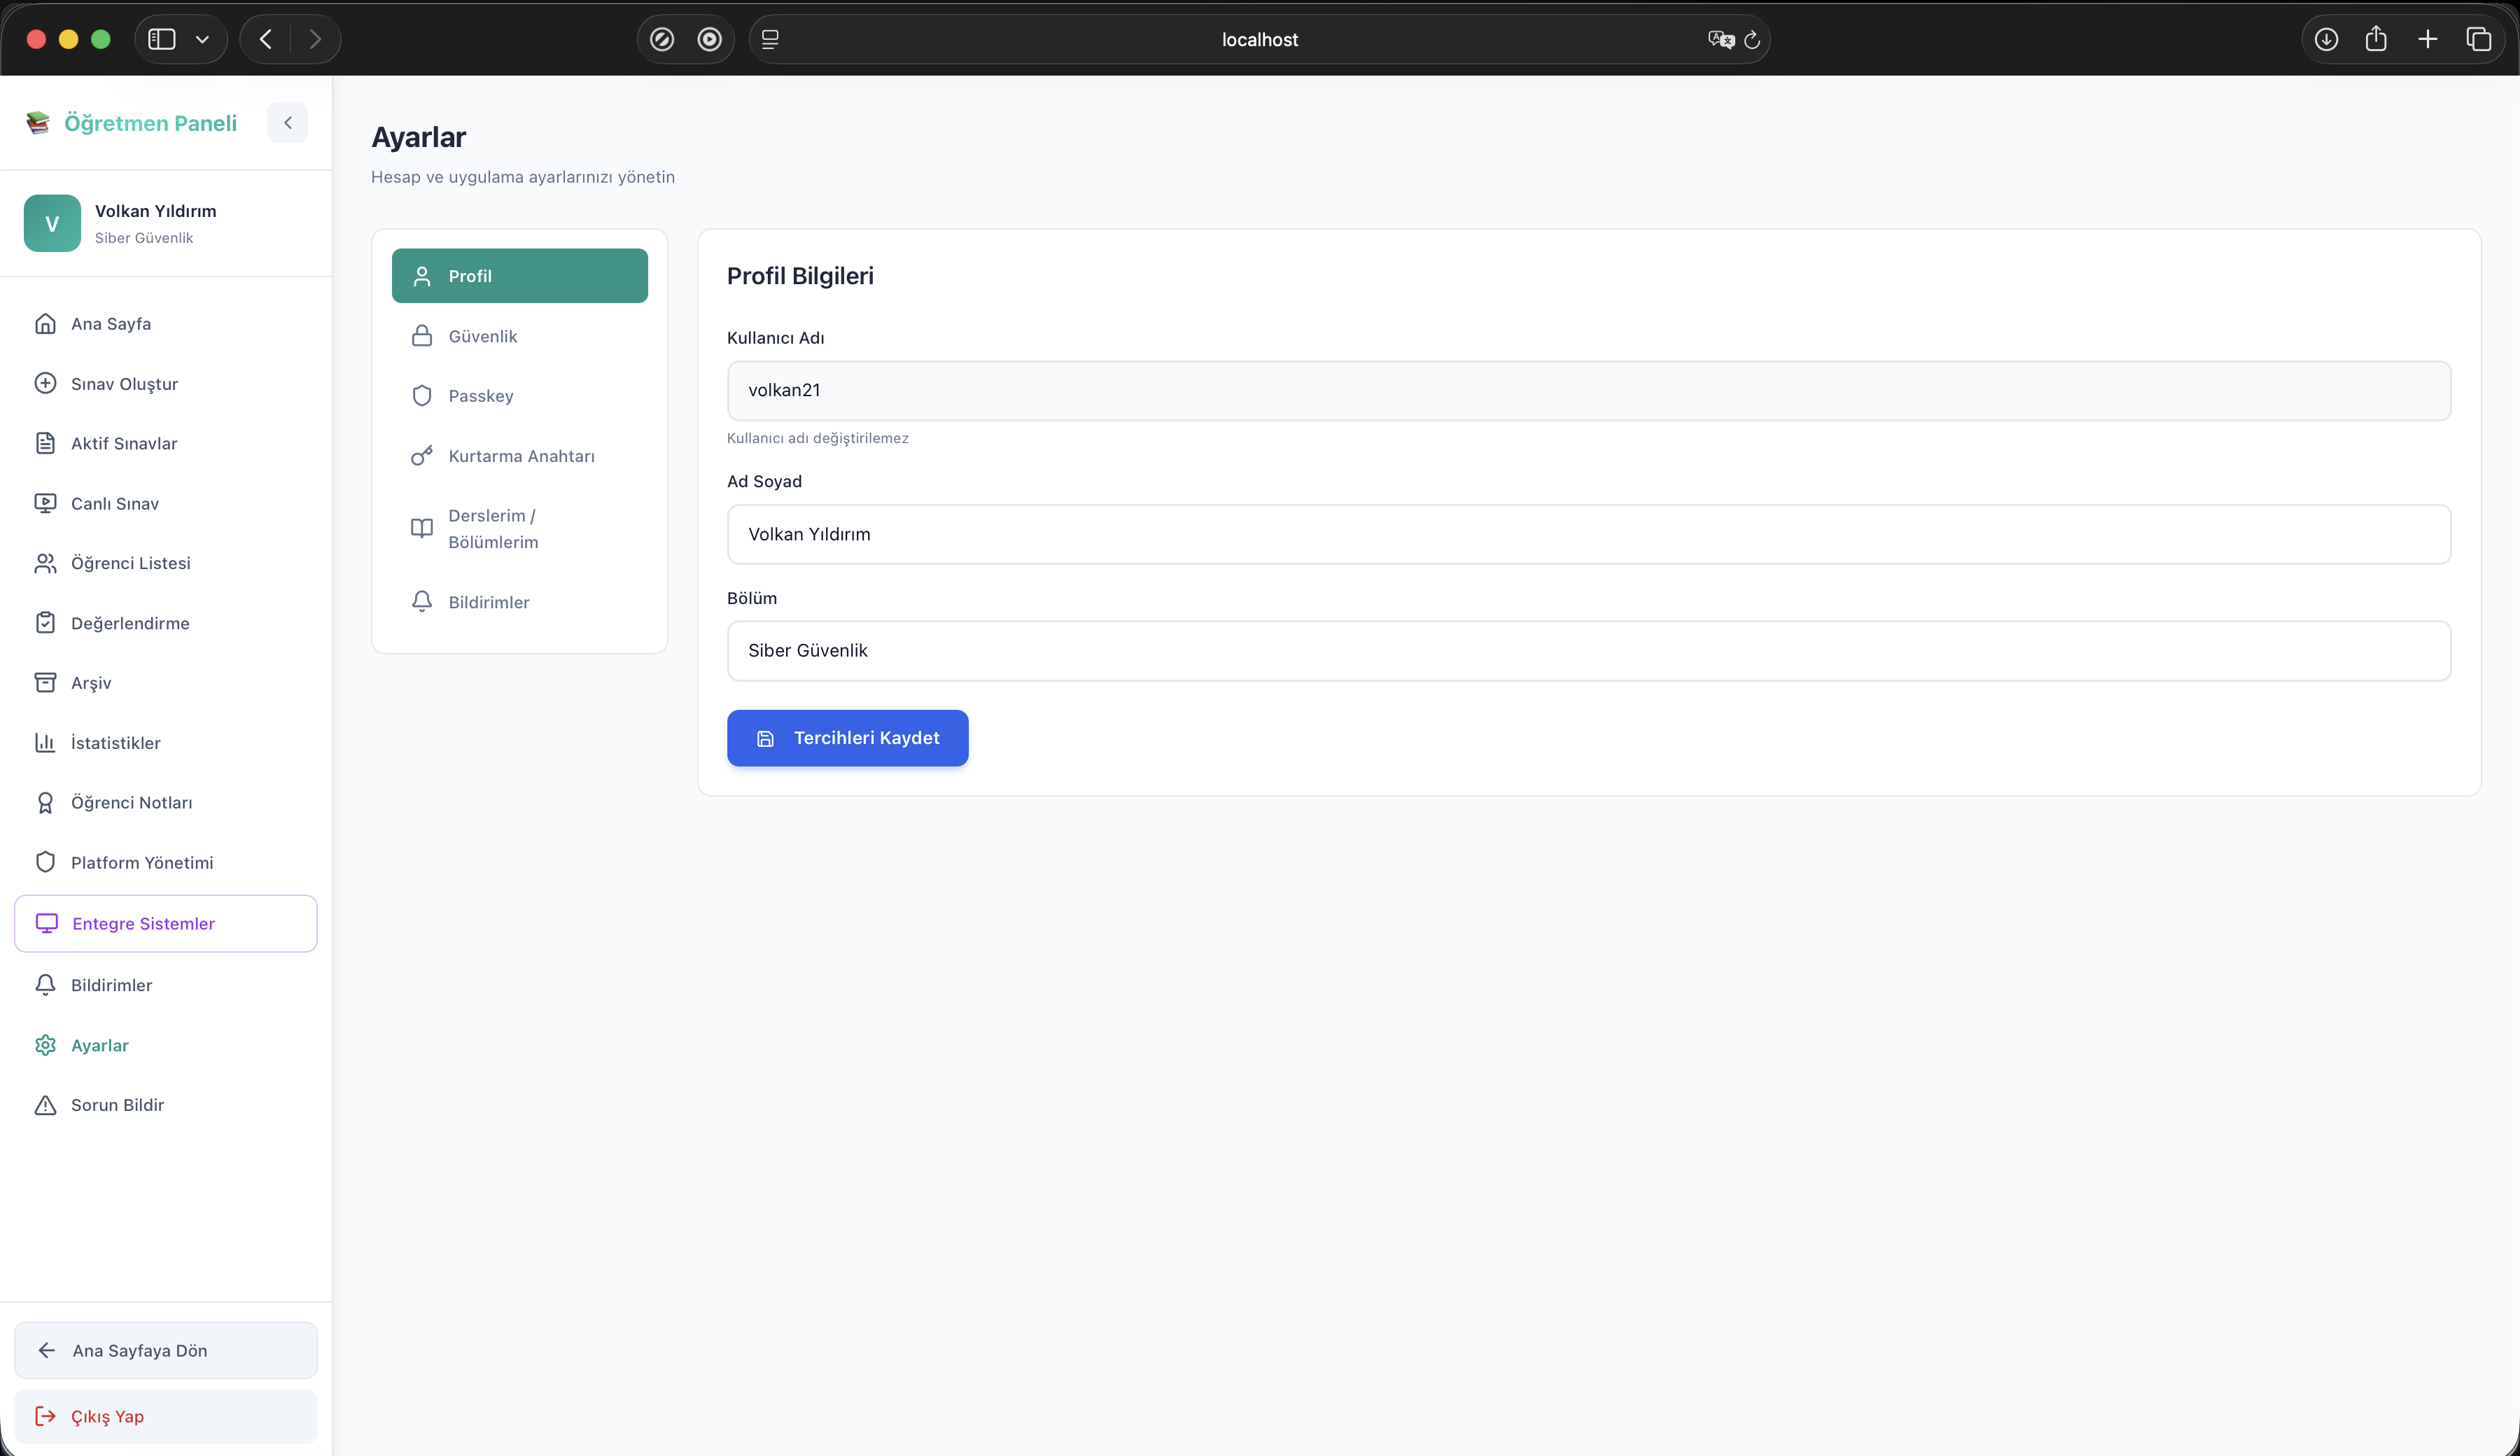Image resolution: width=2520 pixels, height=1456 pixels.
Task: Open Arşiv archive box icon
Action: (45, 682)
